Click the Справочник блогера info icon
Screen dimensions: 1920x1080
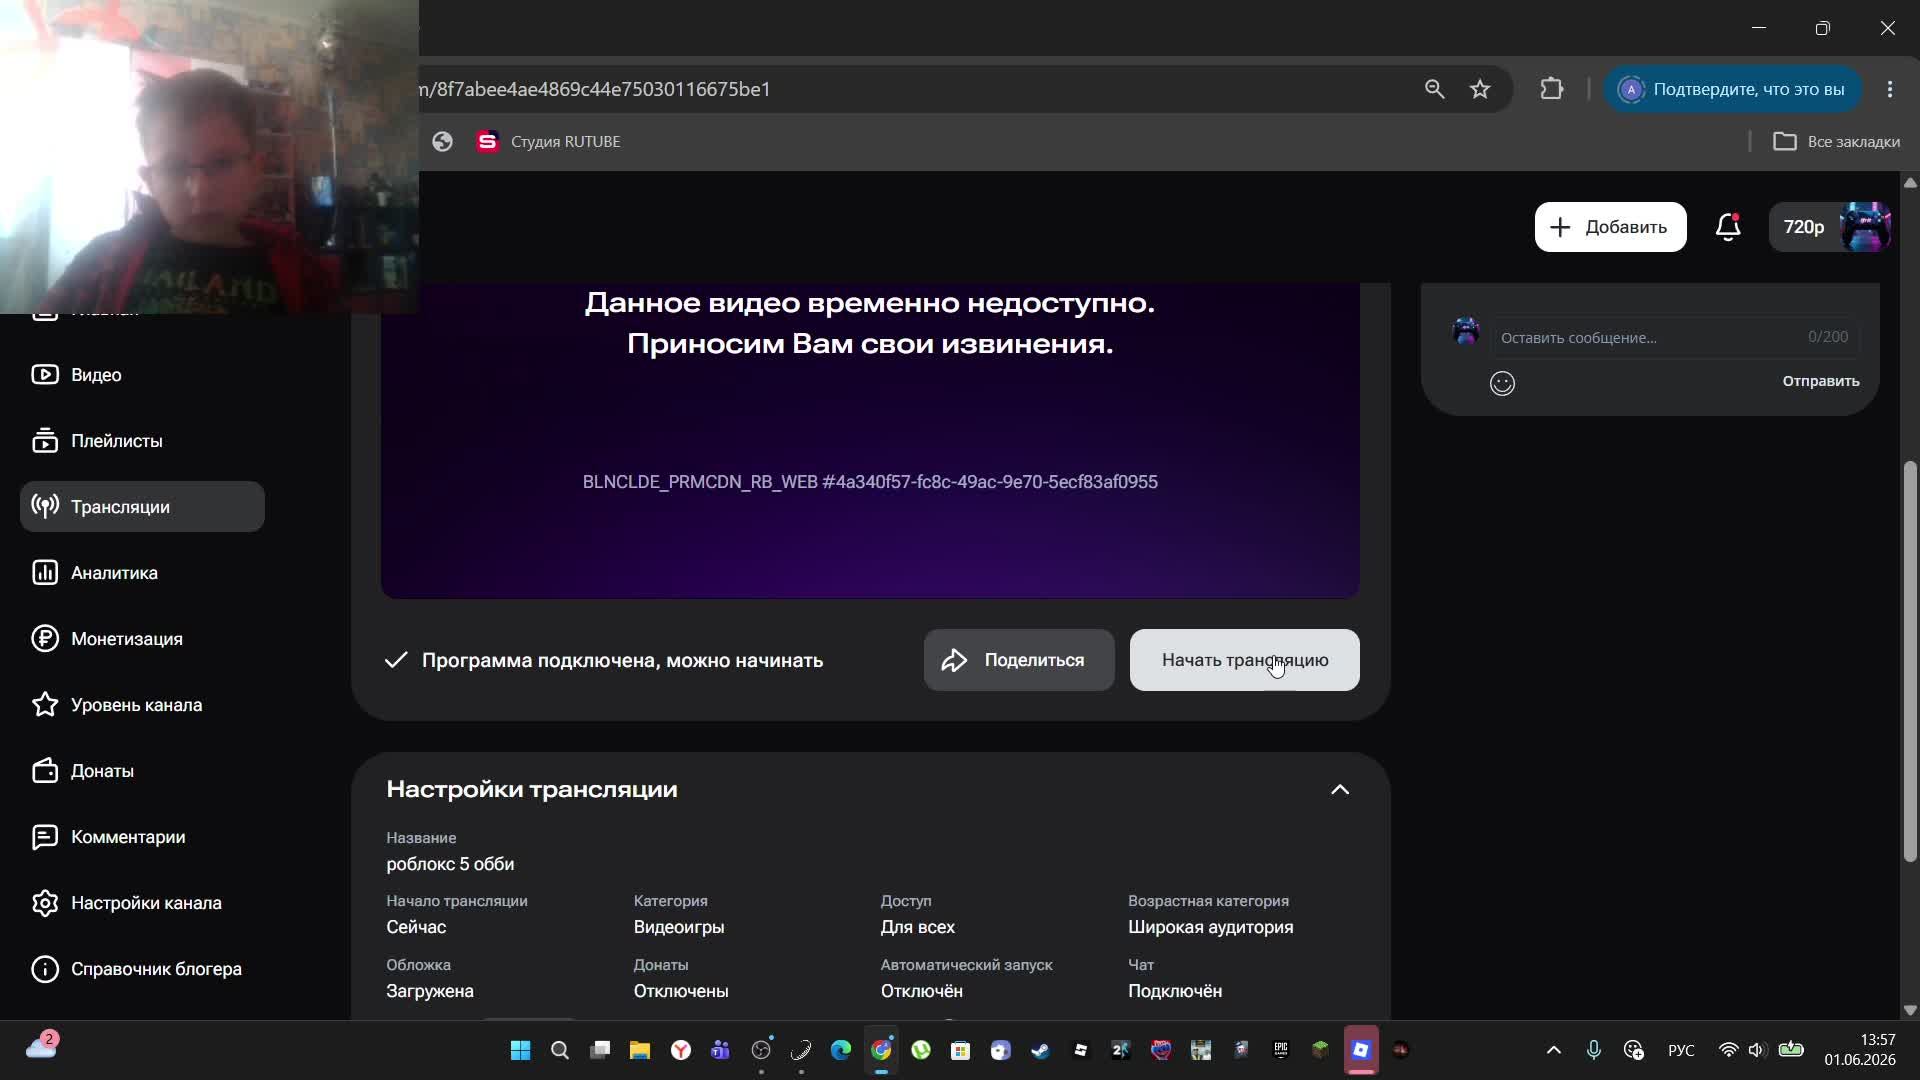coord(45,969)
